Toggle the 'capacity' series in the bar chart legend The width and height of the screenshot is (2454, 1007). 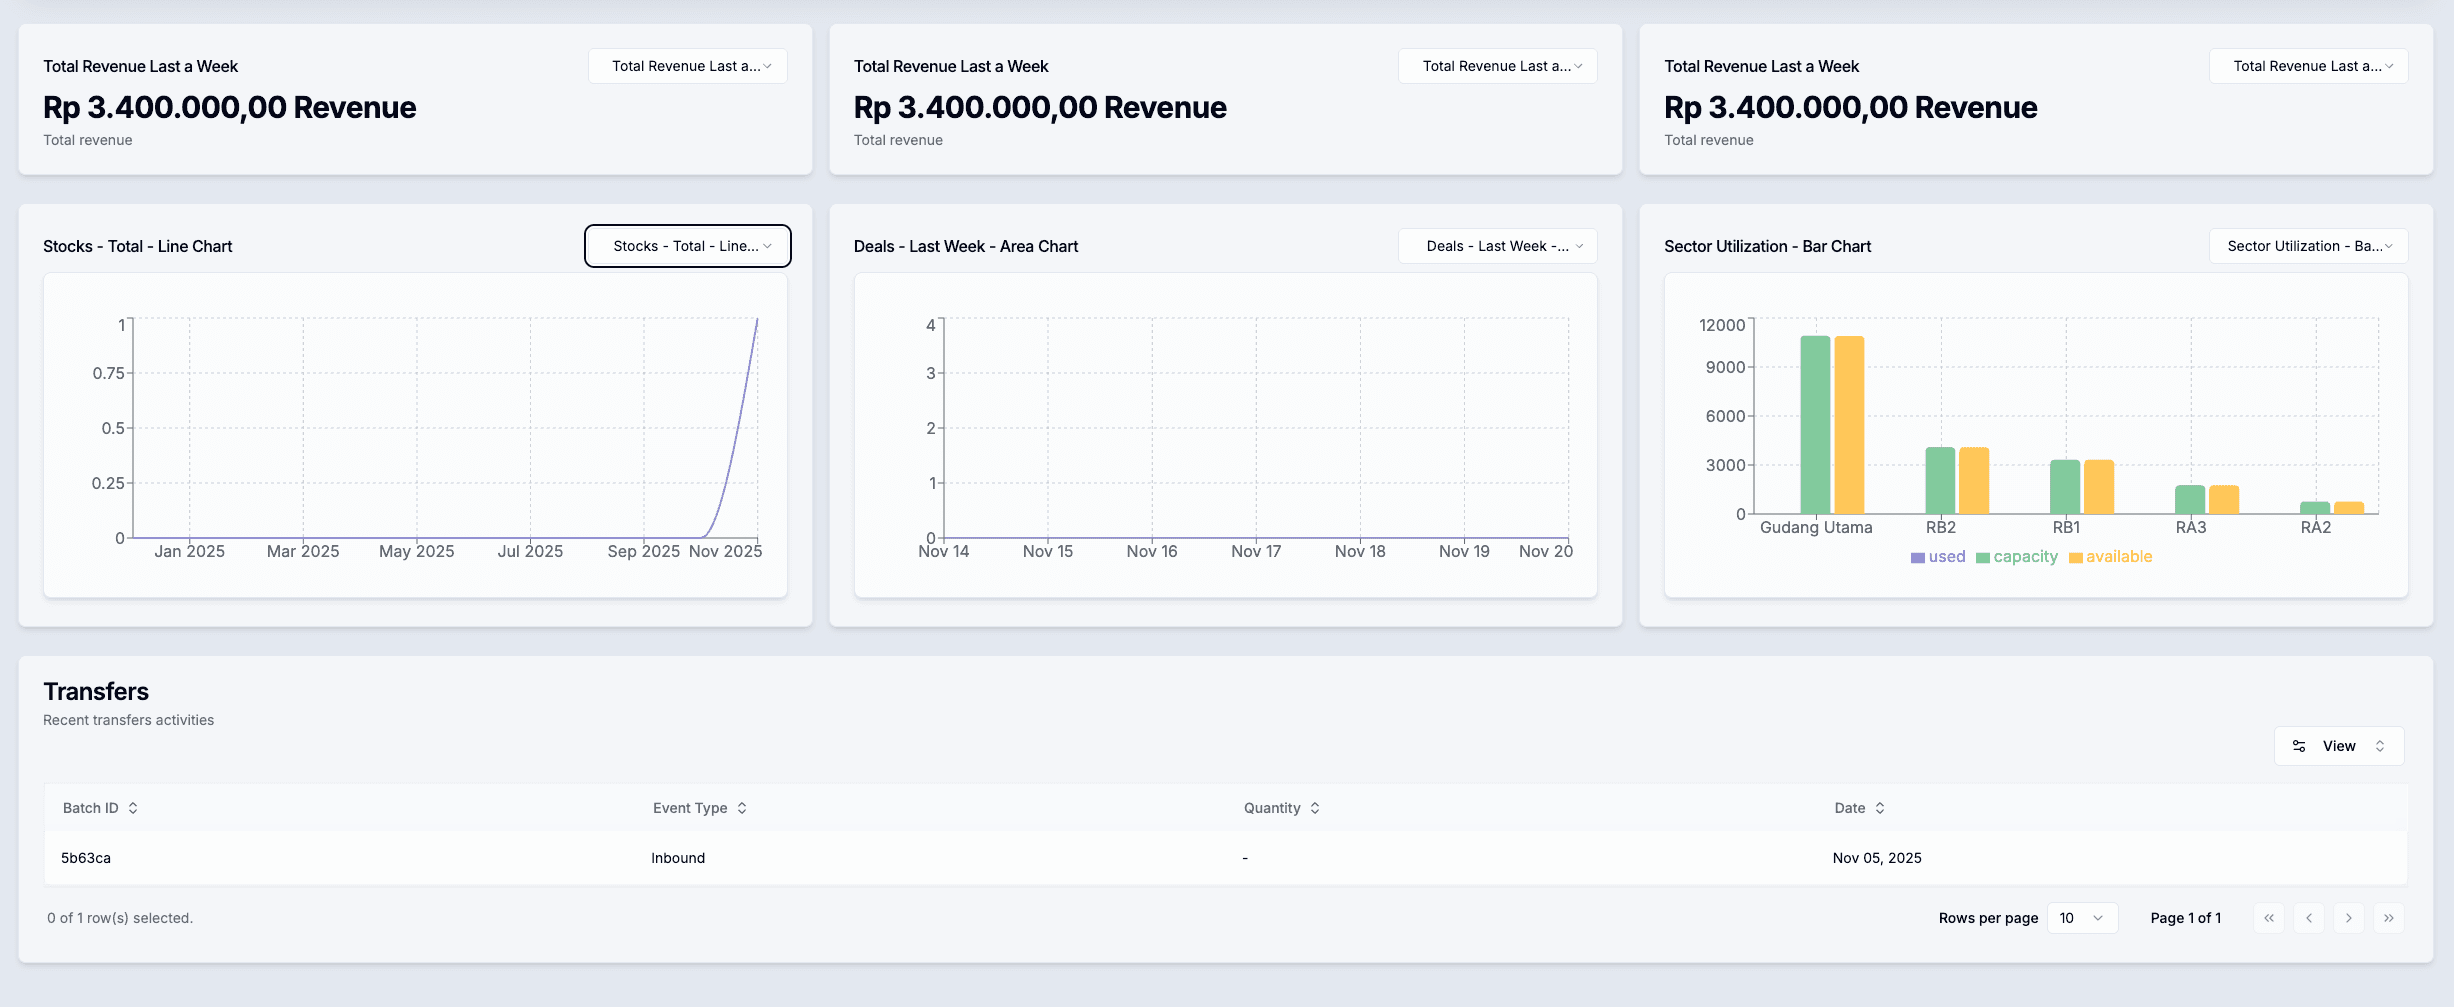[2016, 556]
